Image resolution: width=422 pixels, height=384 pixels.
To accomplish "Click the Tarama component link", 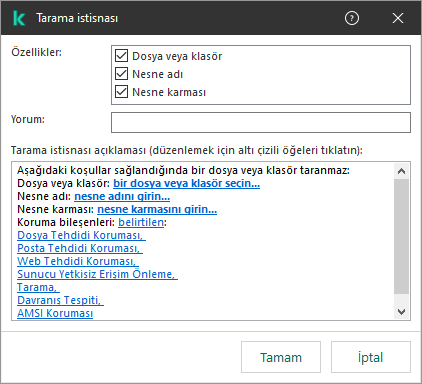I will (x=38, y=287).
